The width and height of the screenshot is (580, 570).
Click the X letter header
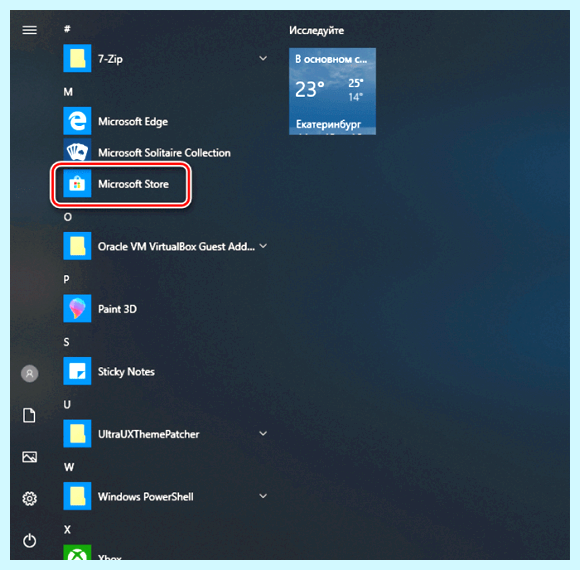point(67,530)
